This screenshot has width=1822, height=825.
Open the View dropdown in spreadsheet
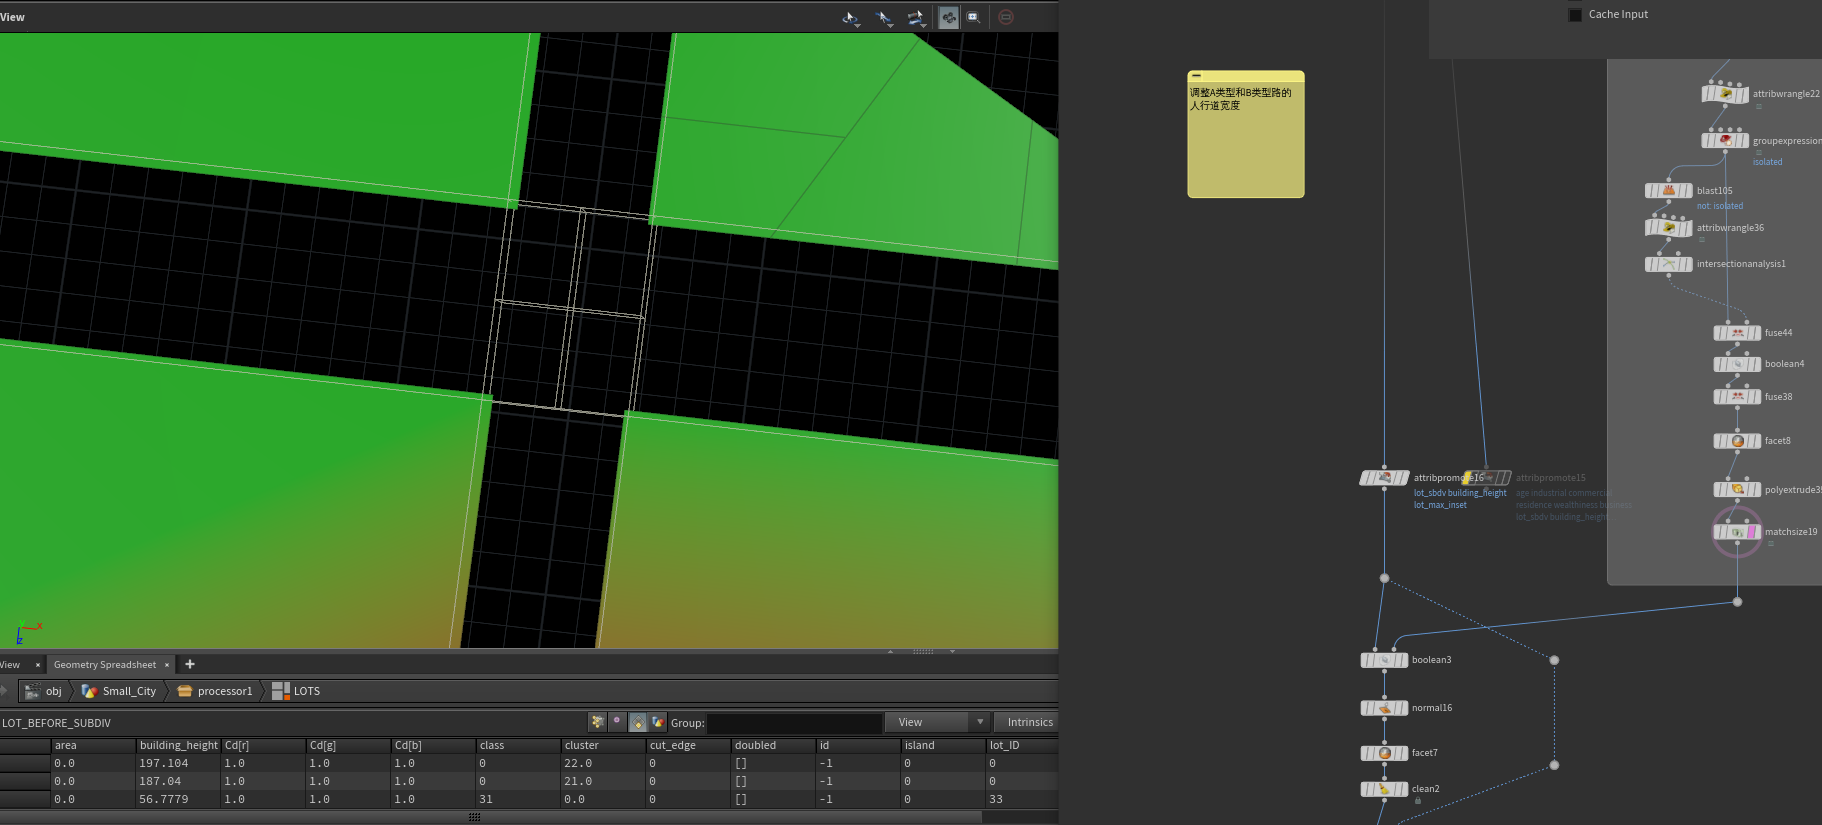click(x=936, y=722)
